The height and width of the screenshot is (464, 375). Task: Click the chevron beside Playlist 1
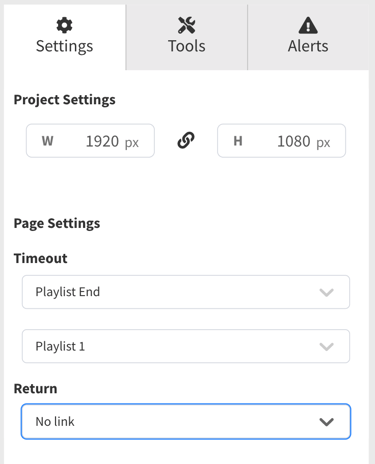326,347
